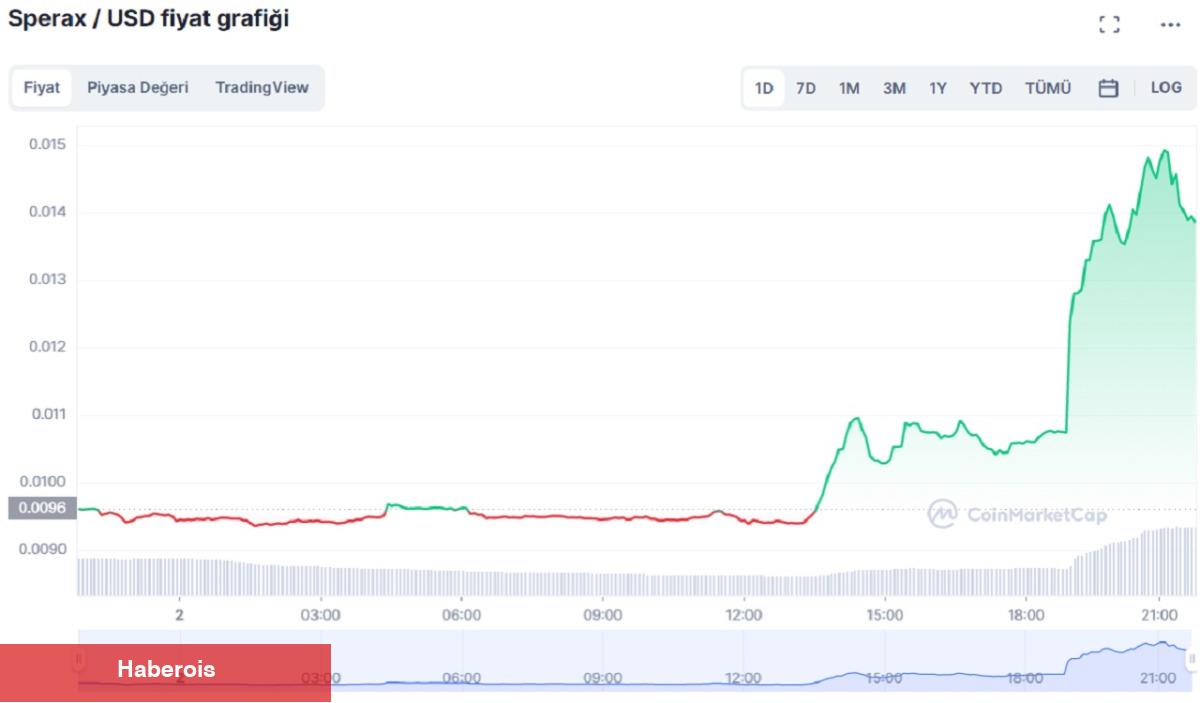The width and height of the screenshot is (1200, 703).
Task: Click the 12:00 time axis label
Action: coord(744,615)
